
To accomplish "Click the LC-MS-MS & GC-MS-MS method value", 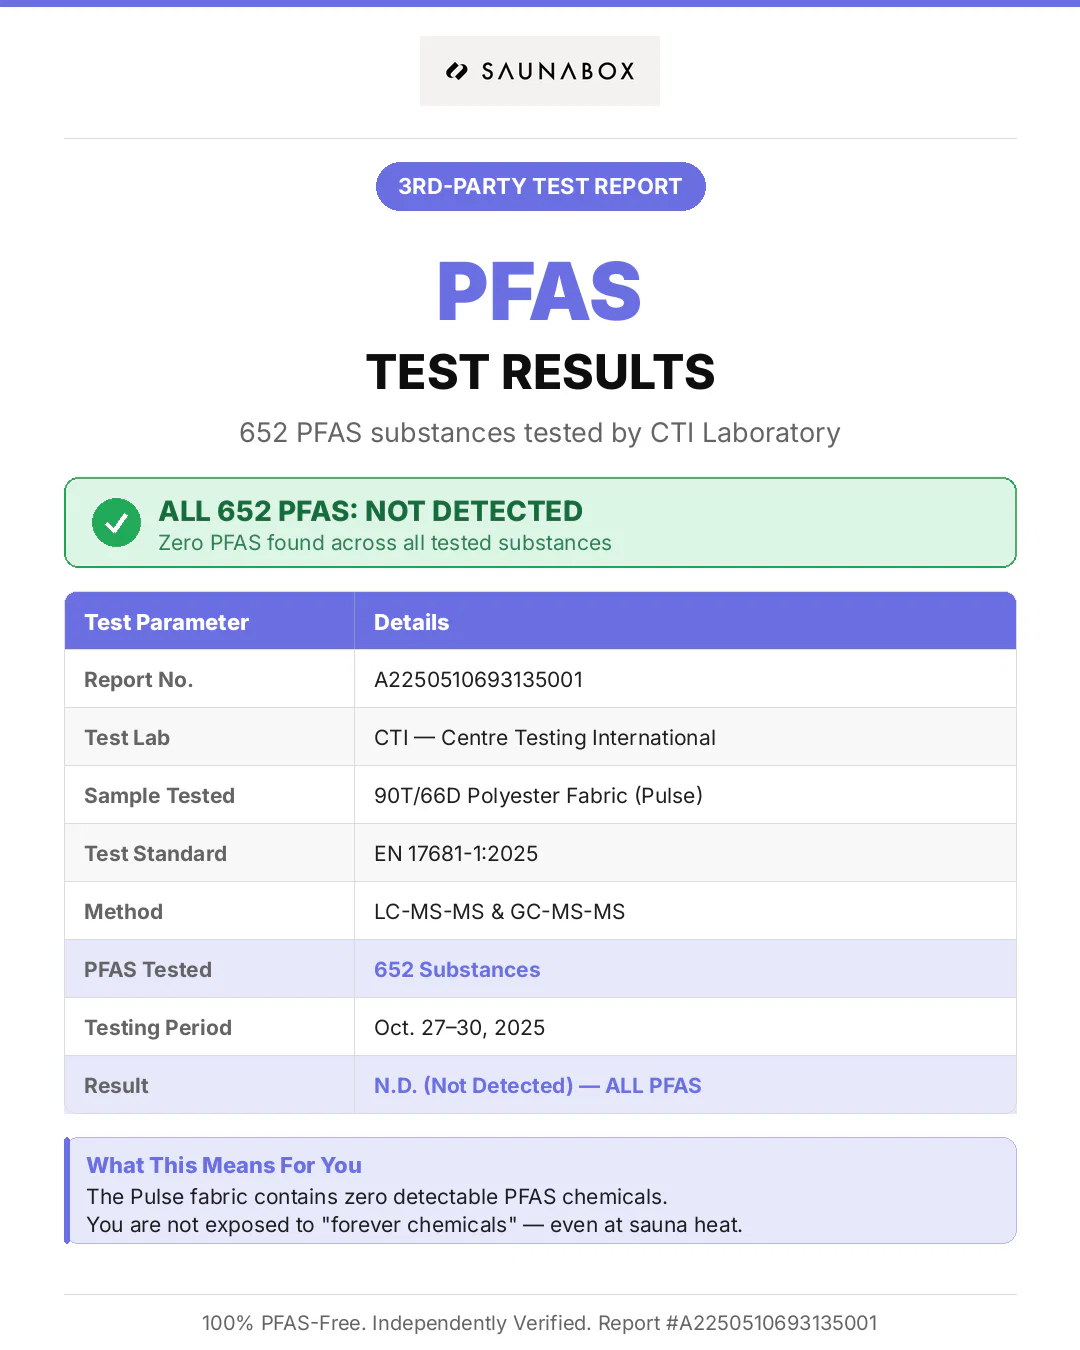I will pyautogui.click(x=499, y=912).
